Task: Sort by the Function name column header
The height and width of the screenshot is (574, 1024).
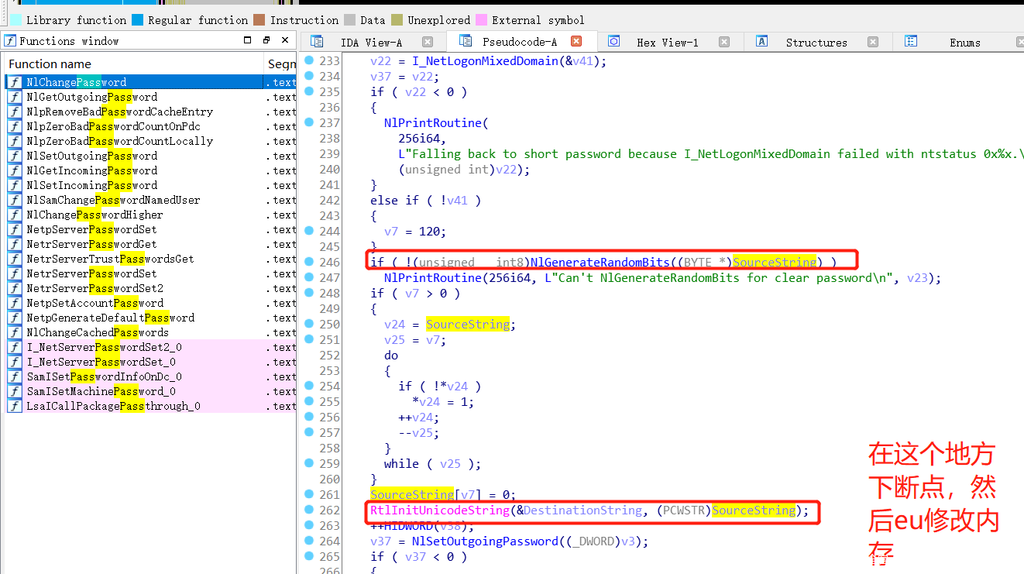Action: point(50,64)
